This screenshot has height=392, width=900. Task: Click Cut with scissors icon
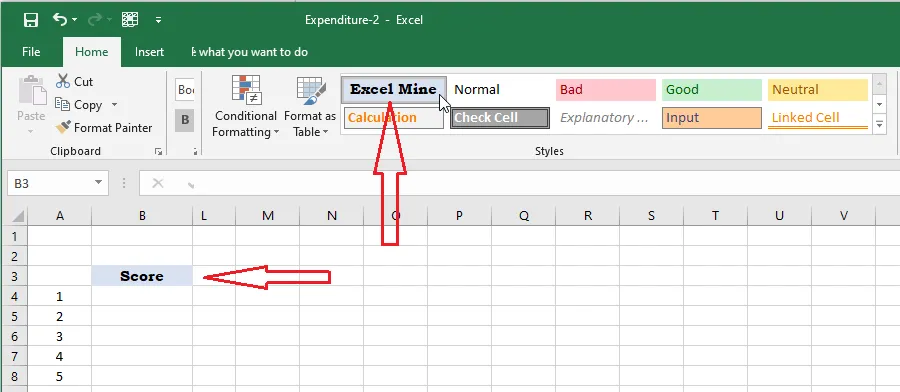[x=75, y=81]
